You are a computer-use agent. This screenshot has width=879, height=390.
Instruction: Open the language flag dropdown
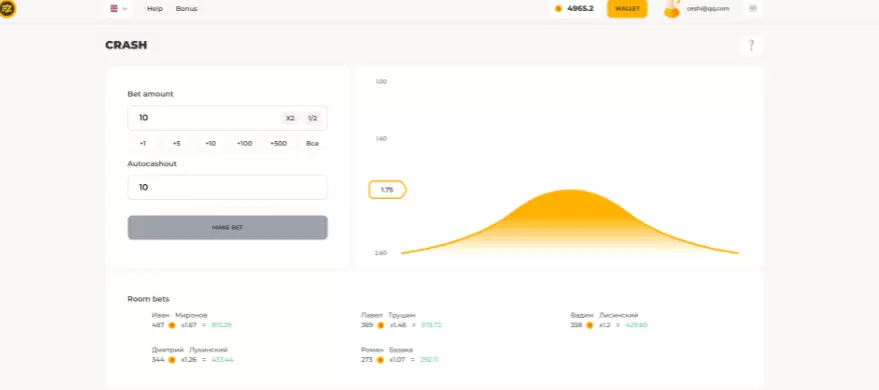click(x=118, y=8)
